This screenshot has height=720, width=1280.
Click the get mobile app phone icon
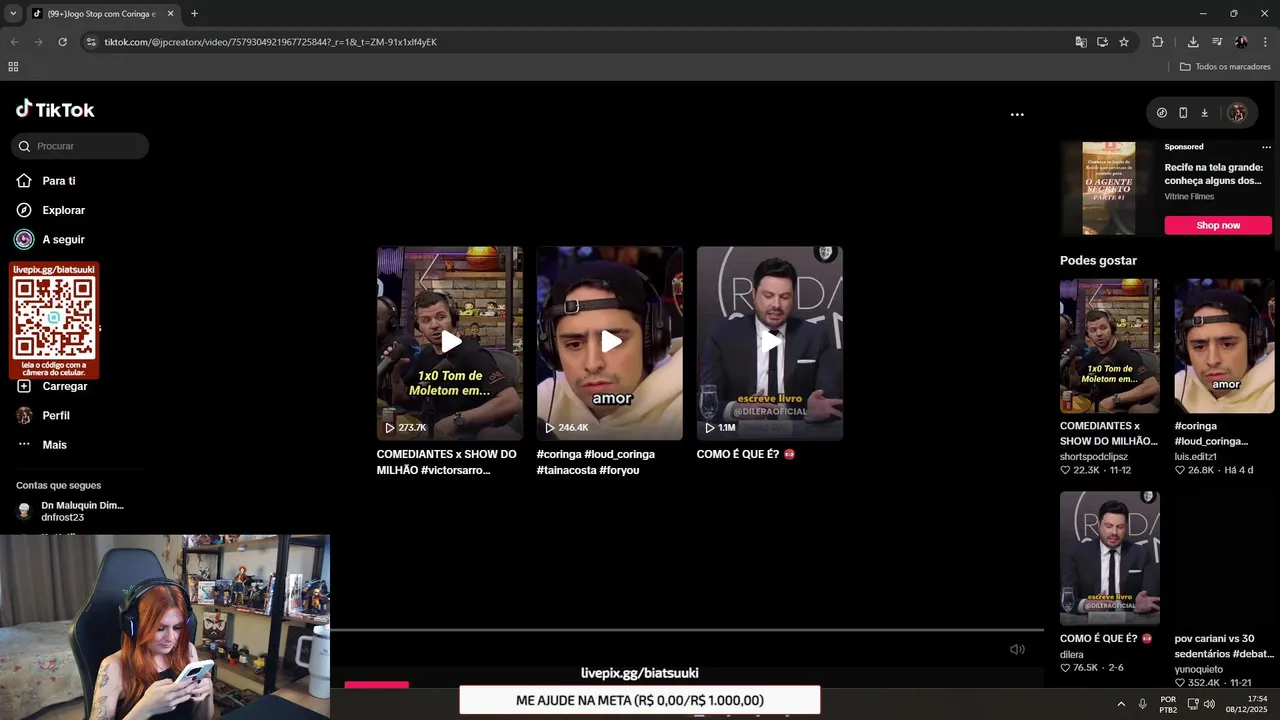pos(1183,113)
